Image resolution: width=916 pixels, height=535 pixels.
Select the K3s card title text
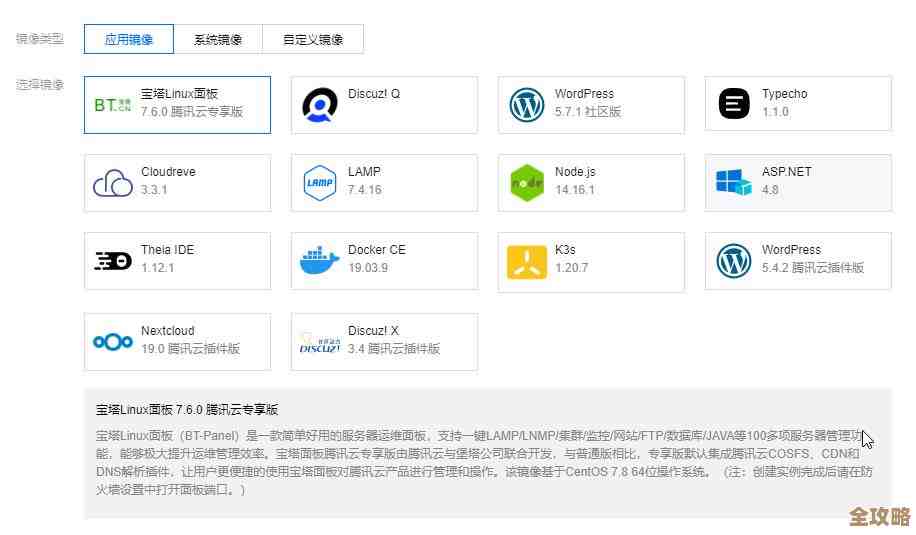coord(565,249)
